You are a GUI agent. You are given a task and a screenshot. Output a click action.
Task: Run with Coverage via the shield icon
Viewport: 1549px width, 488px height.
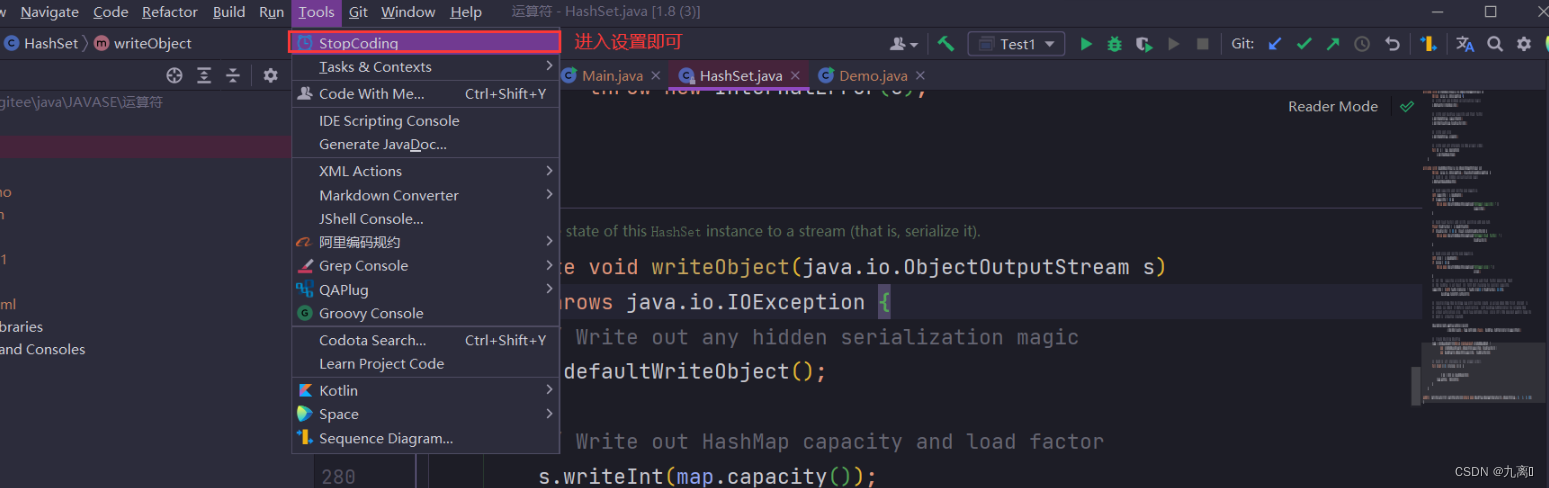(1144, 44)
